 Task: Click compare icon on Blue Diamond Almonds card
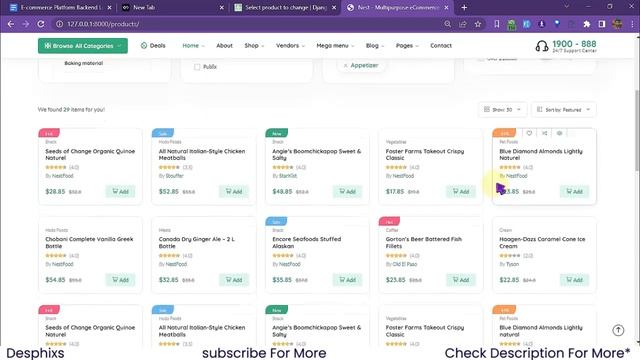(544, 133)
